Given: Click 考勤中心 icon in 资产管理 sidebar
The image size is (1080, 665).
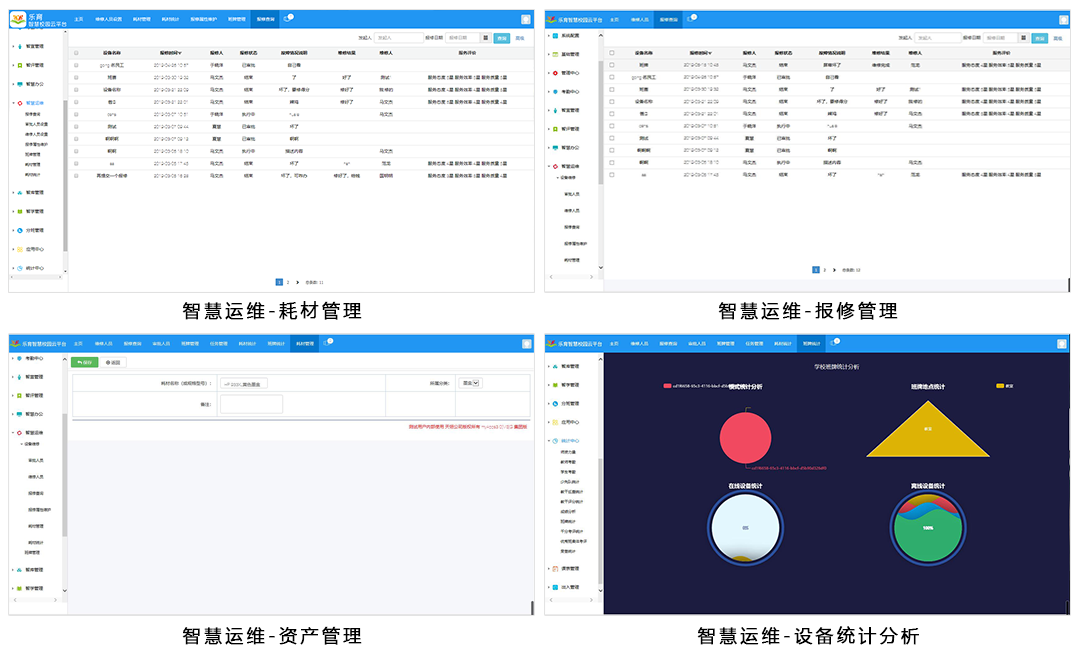Looking at the screenshot, I should (x=20, y=358).
